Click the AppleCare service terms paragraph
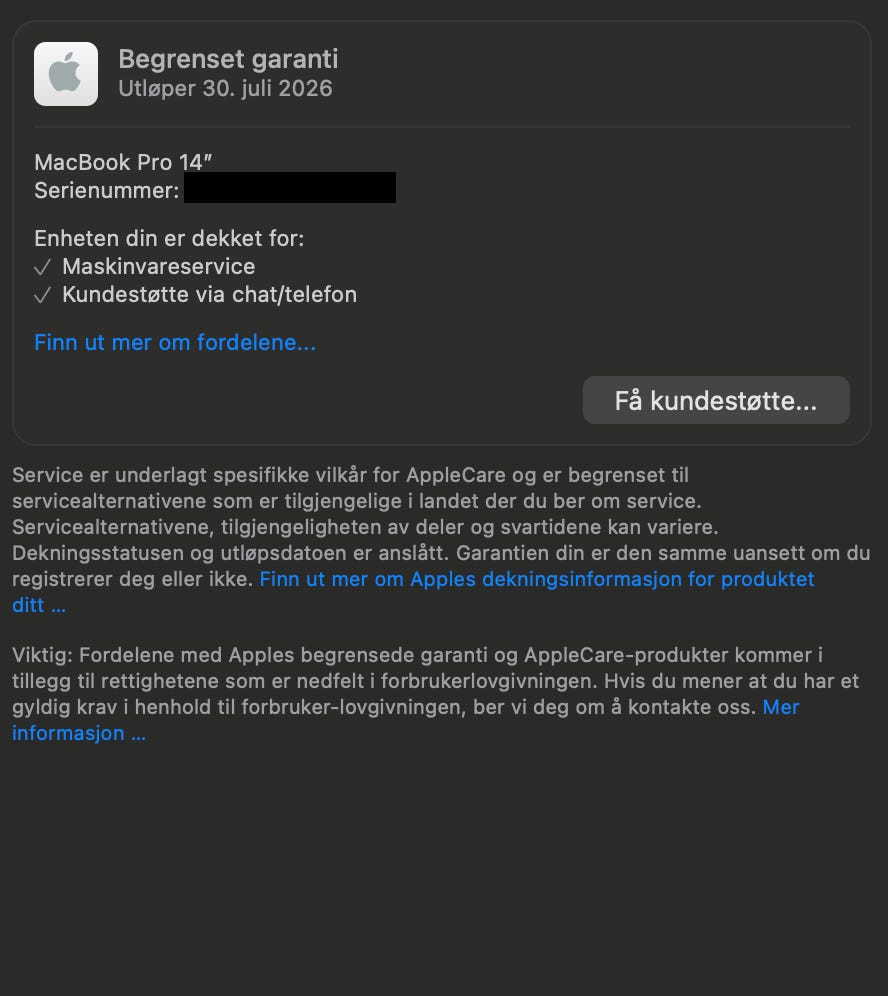Viewport: 888px width, 996px height. coord(441,540)
